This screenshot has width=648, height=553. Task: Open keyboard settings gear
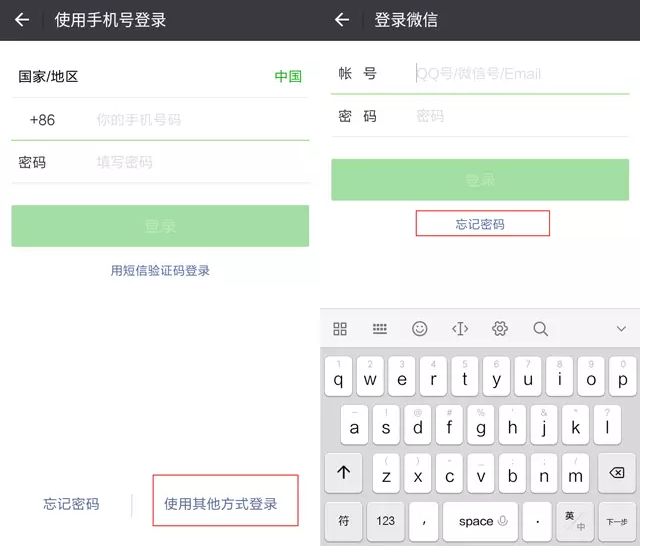click(x=500, y=329)
